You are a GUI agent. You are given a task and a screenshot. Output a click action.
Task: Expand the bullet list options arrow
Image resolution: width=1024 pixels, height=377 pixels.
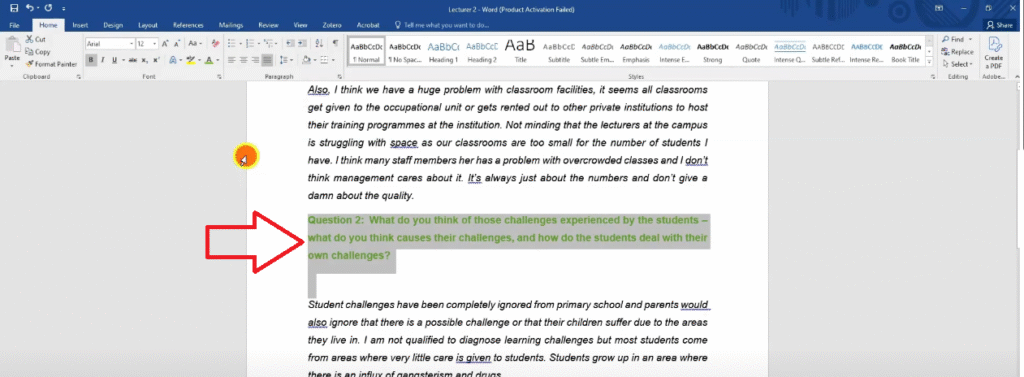click(241, 44)
